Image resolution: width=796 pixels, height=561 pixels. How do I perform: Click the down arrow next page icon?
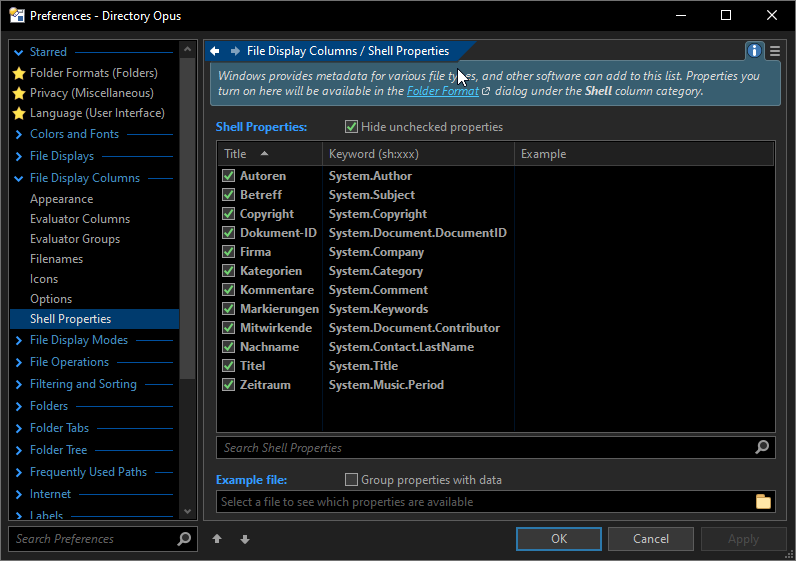coord(245,539)
